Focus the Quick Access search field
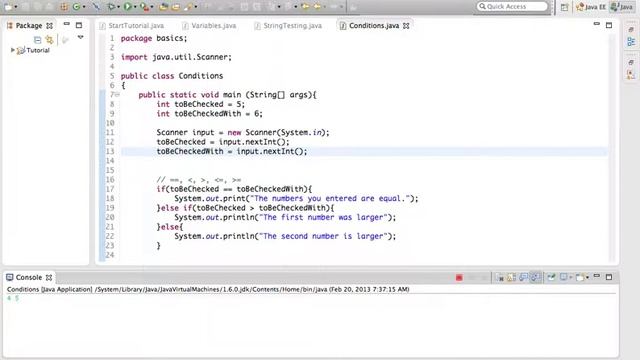640x360 pixels. click(512, 7)
